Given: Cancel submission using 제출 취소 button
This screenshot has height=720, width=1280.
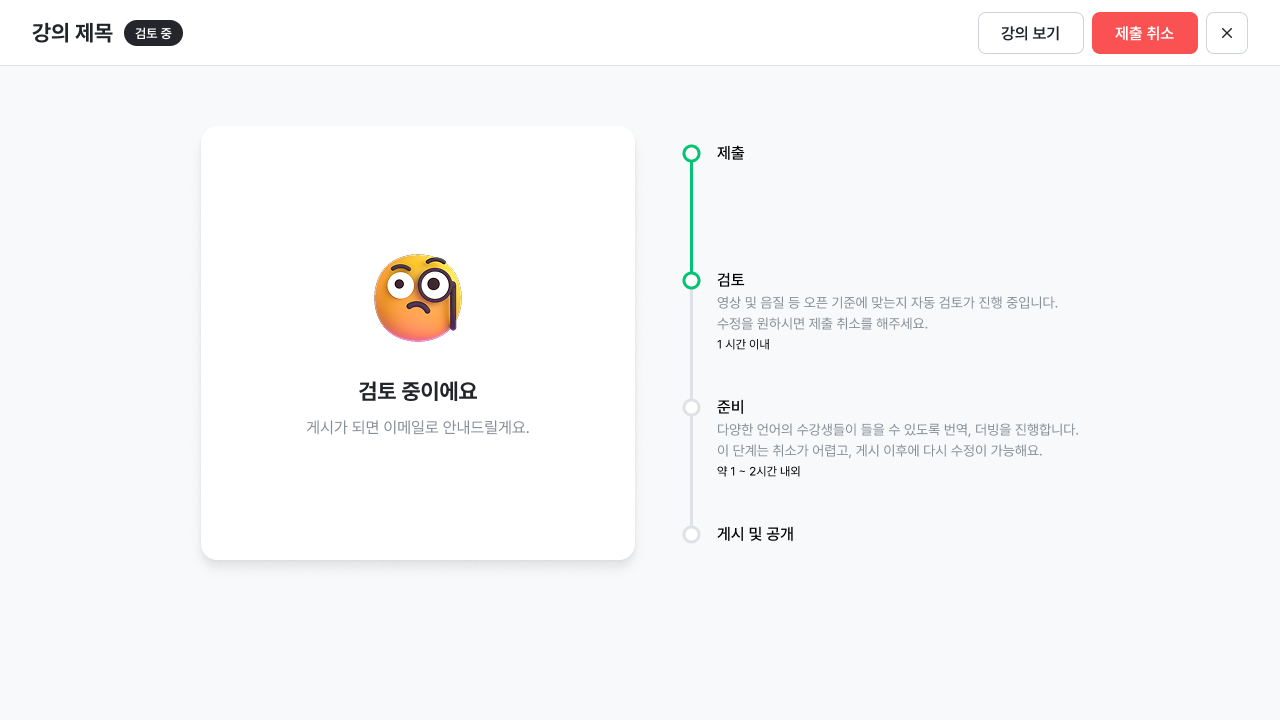Looking at the screenshot, I should pyautogui.click(x=1144, y=33).
